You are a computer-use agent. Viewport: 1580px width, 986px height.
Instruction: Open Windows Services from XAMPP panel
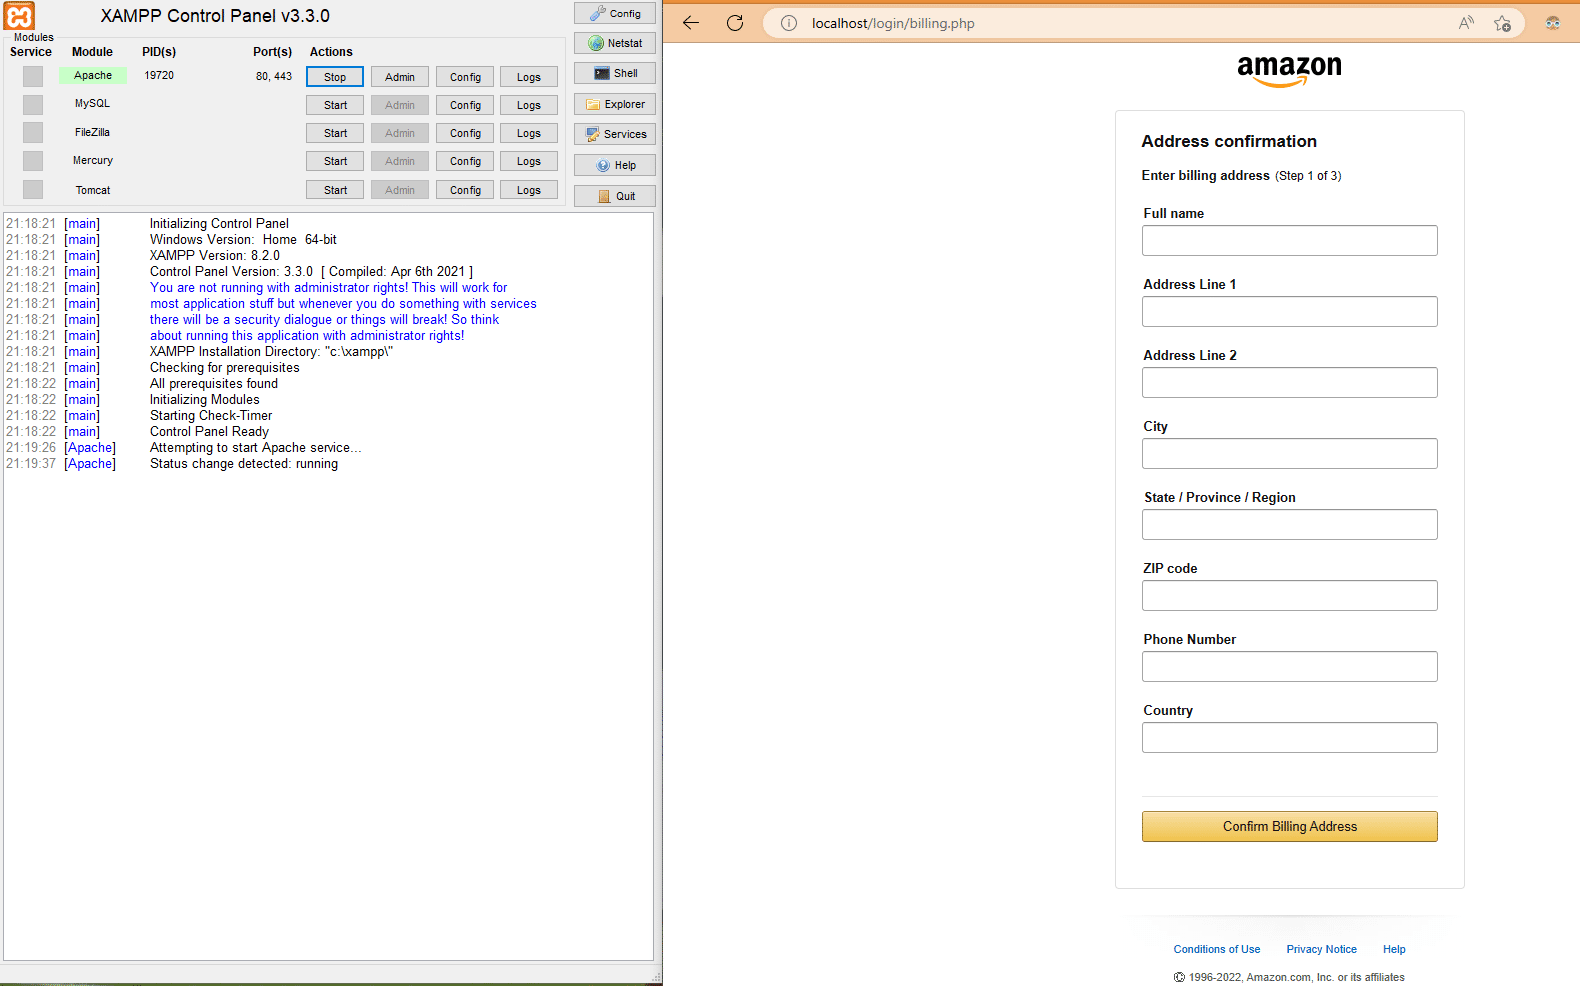(x=615, y=134)
